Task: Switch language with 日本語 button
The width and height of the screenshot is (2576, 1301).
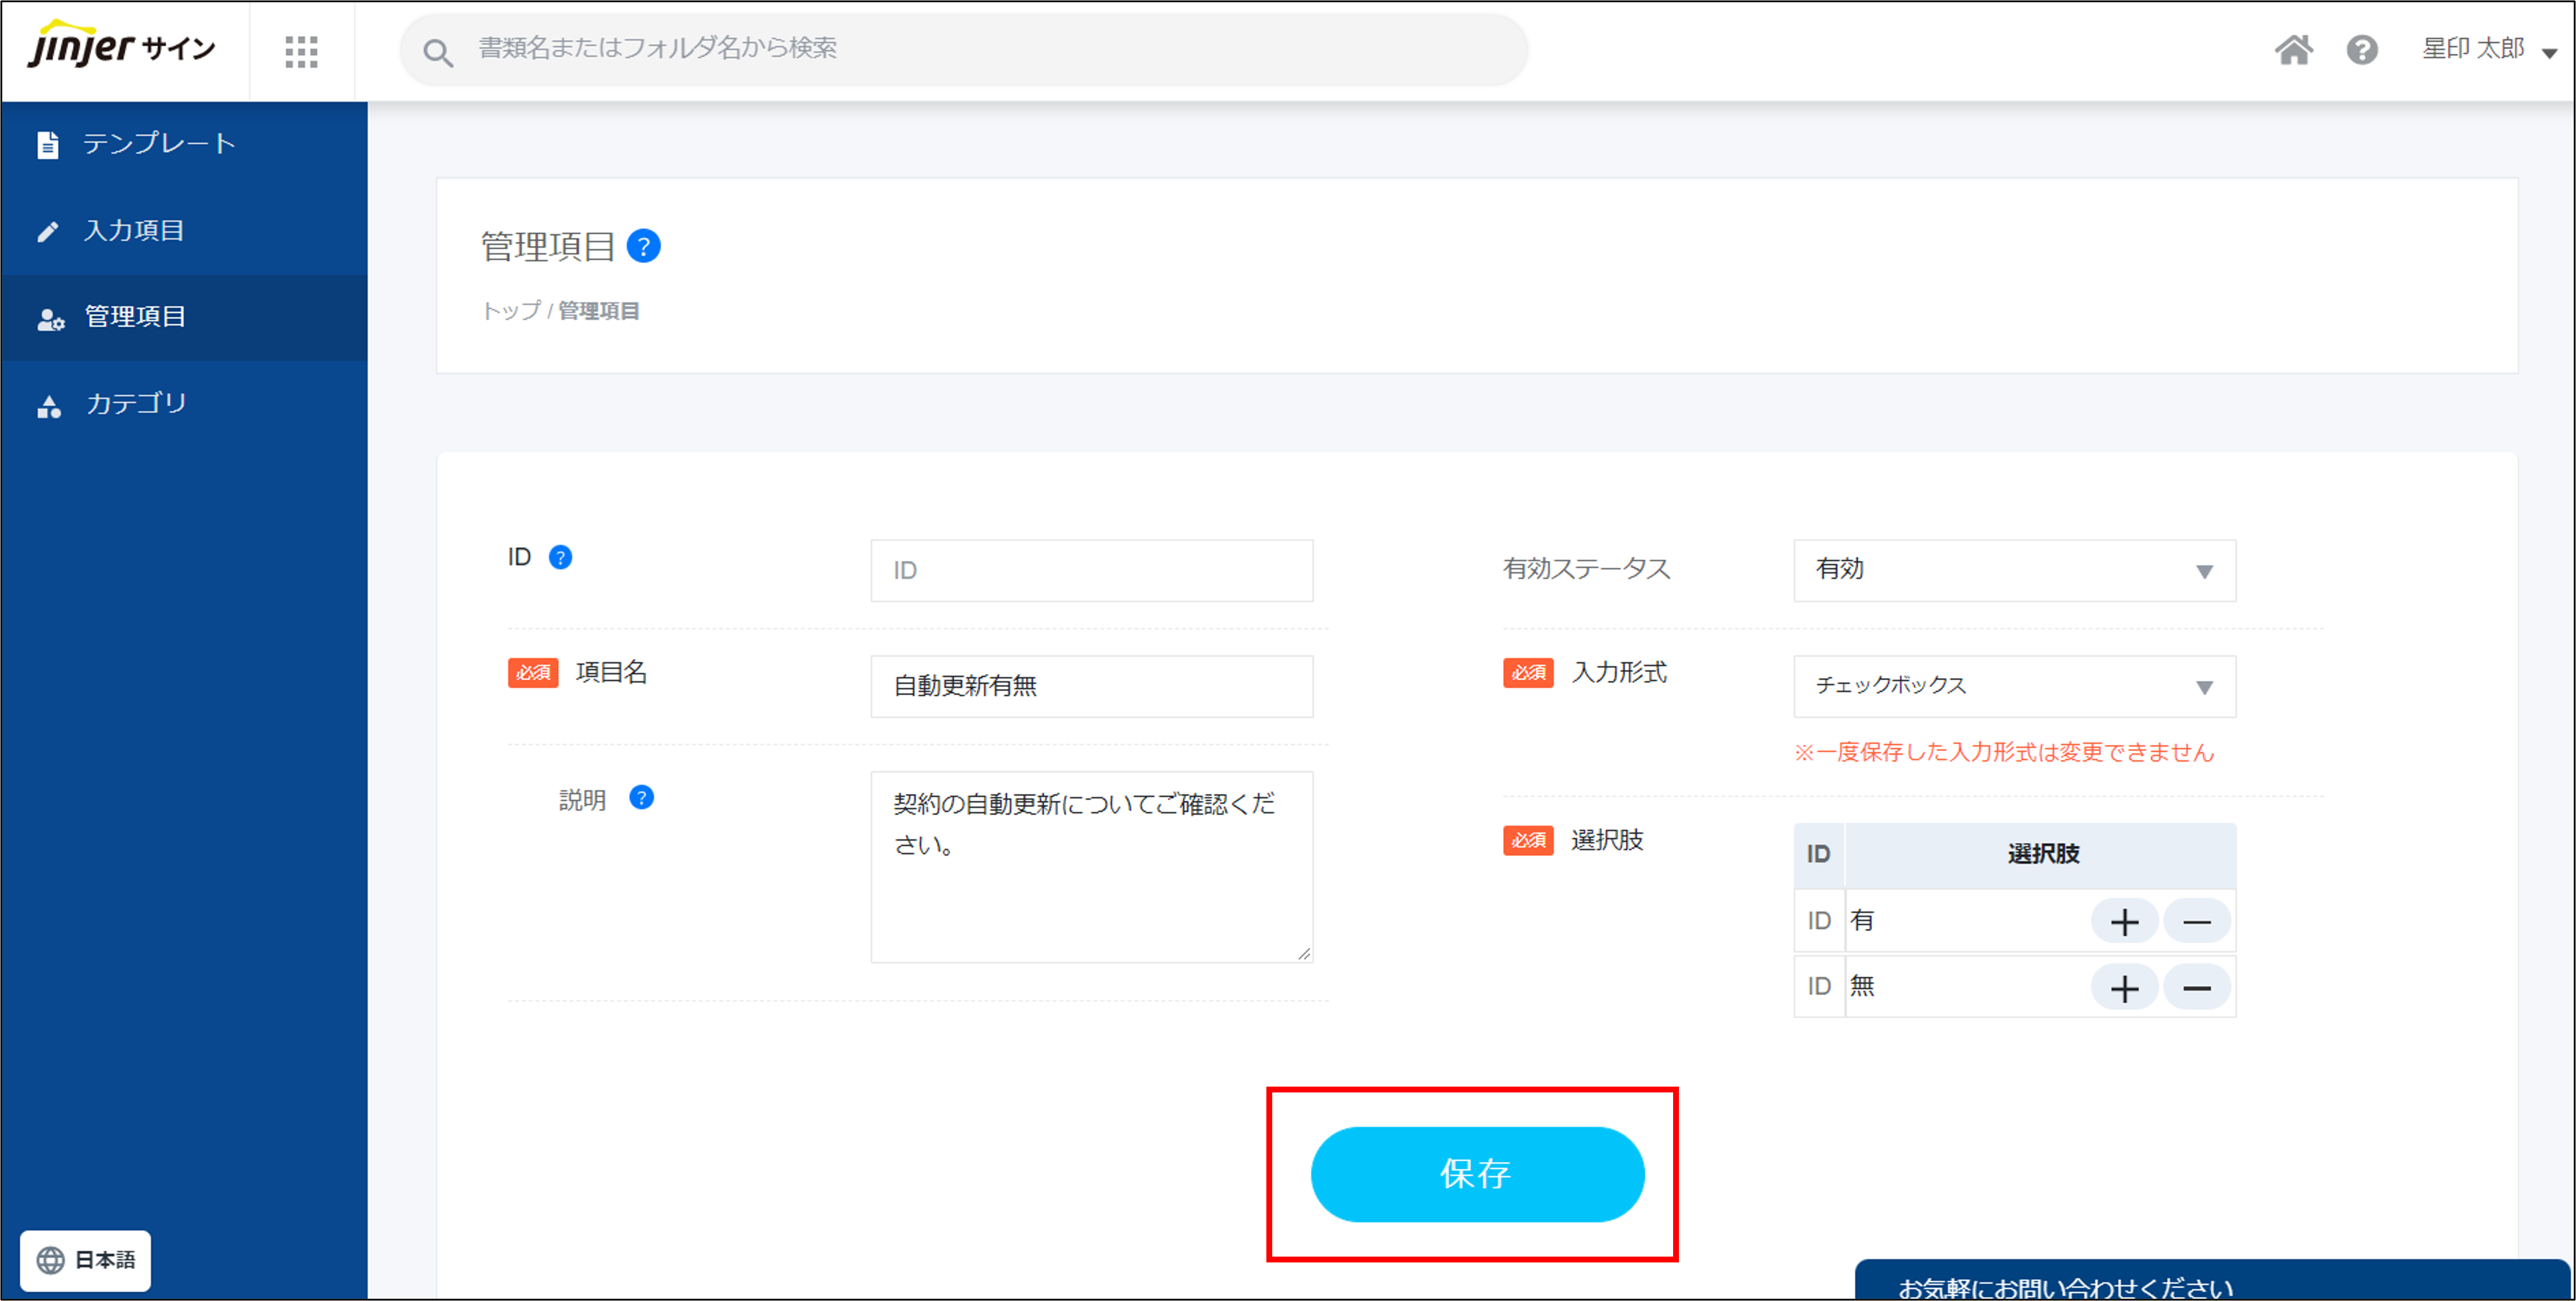Action: tap(86, 1260)
